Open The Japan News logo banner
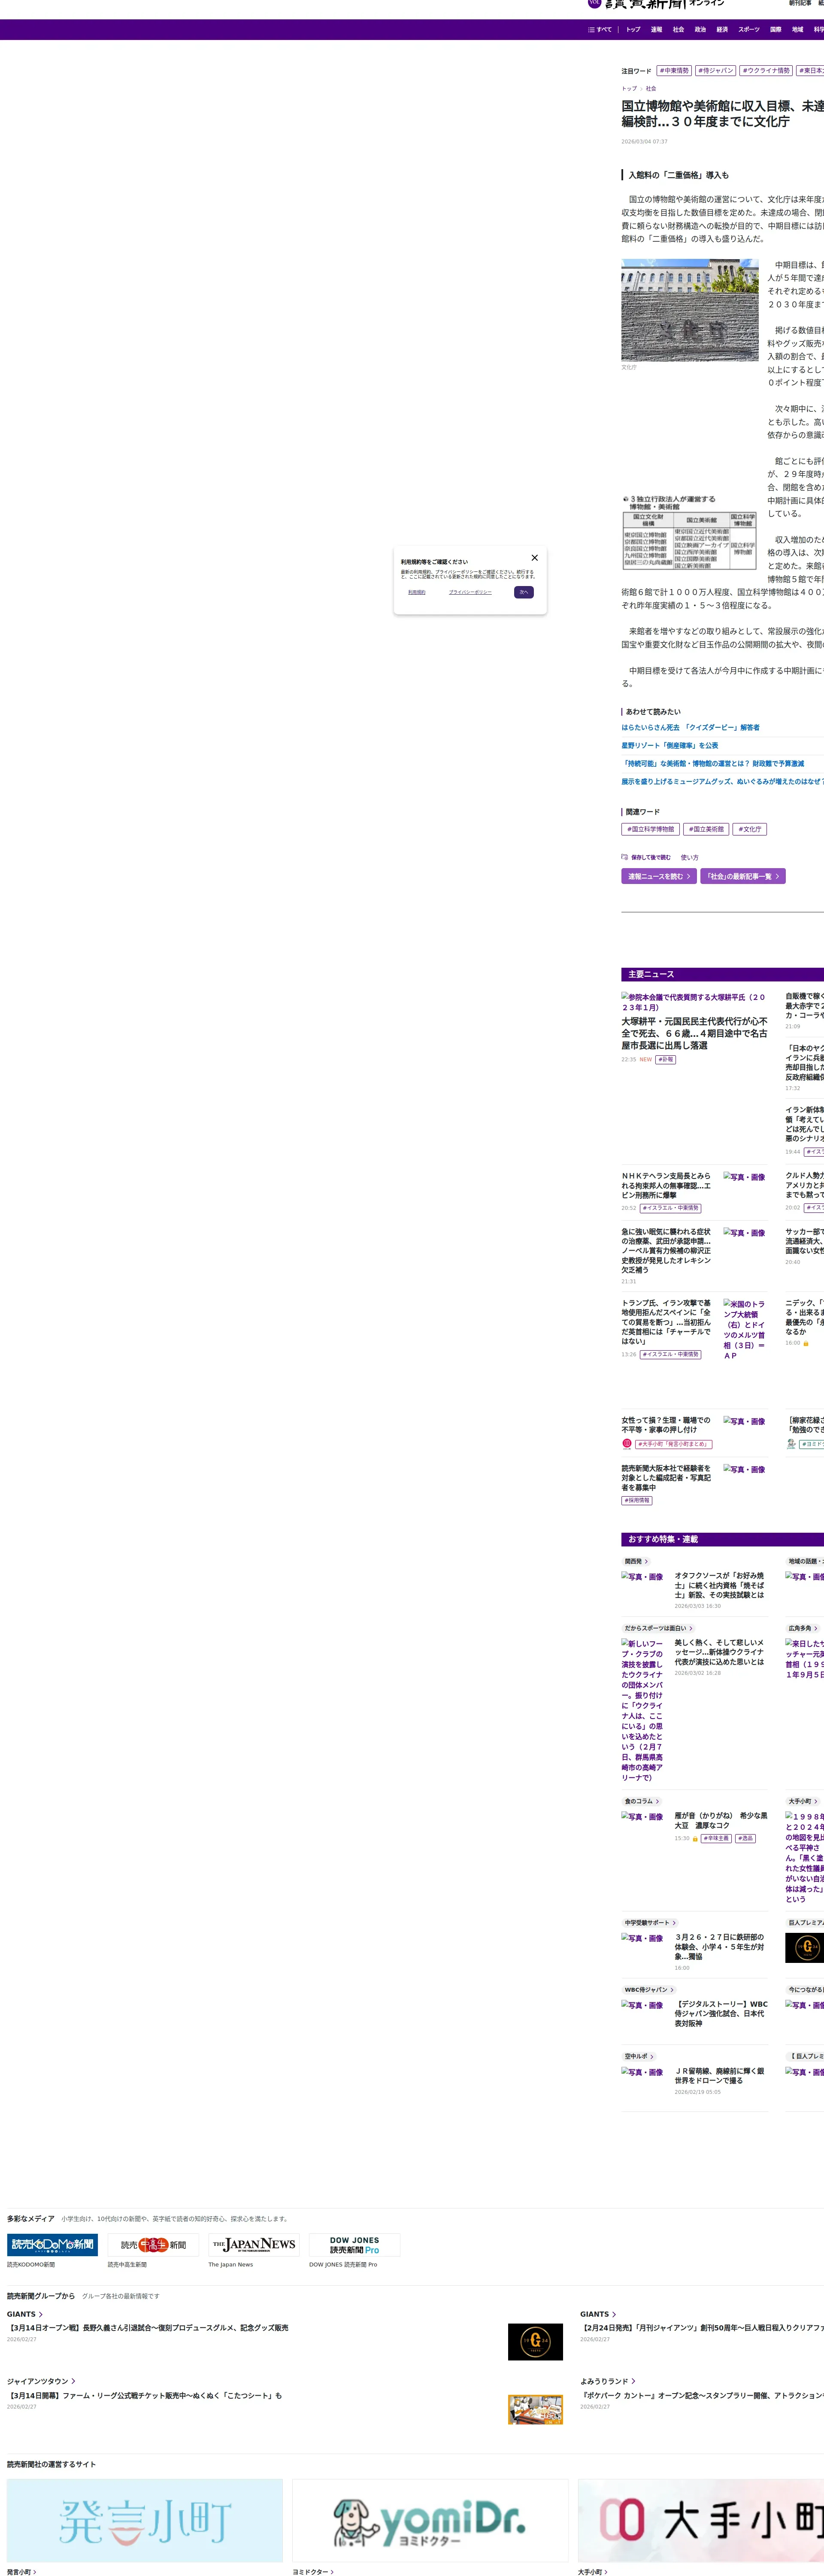The width and height of the screenshot is (824, 2576). [254, 2245]
